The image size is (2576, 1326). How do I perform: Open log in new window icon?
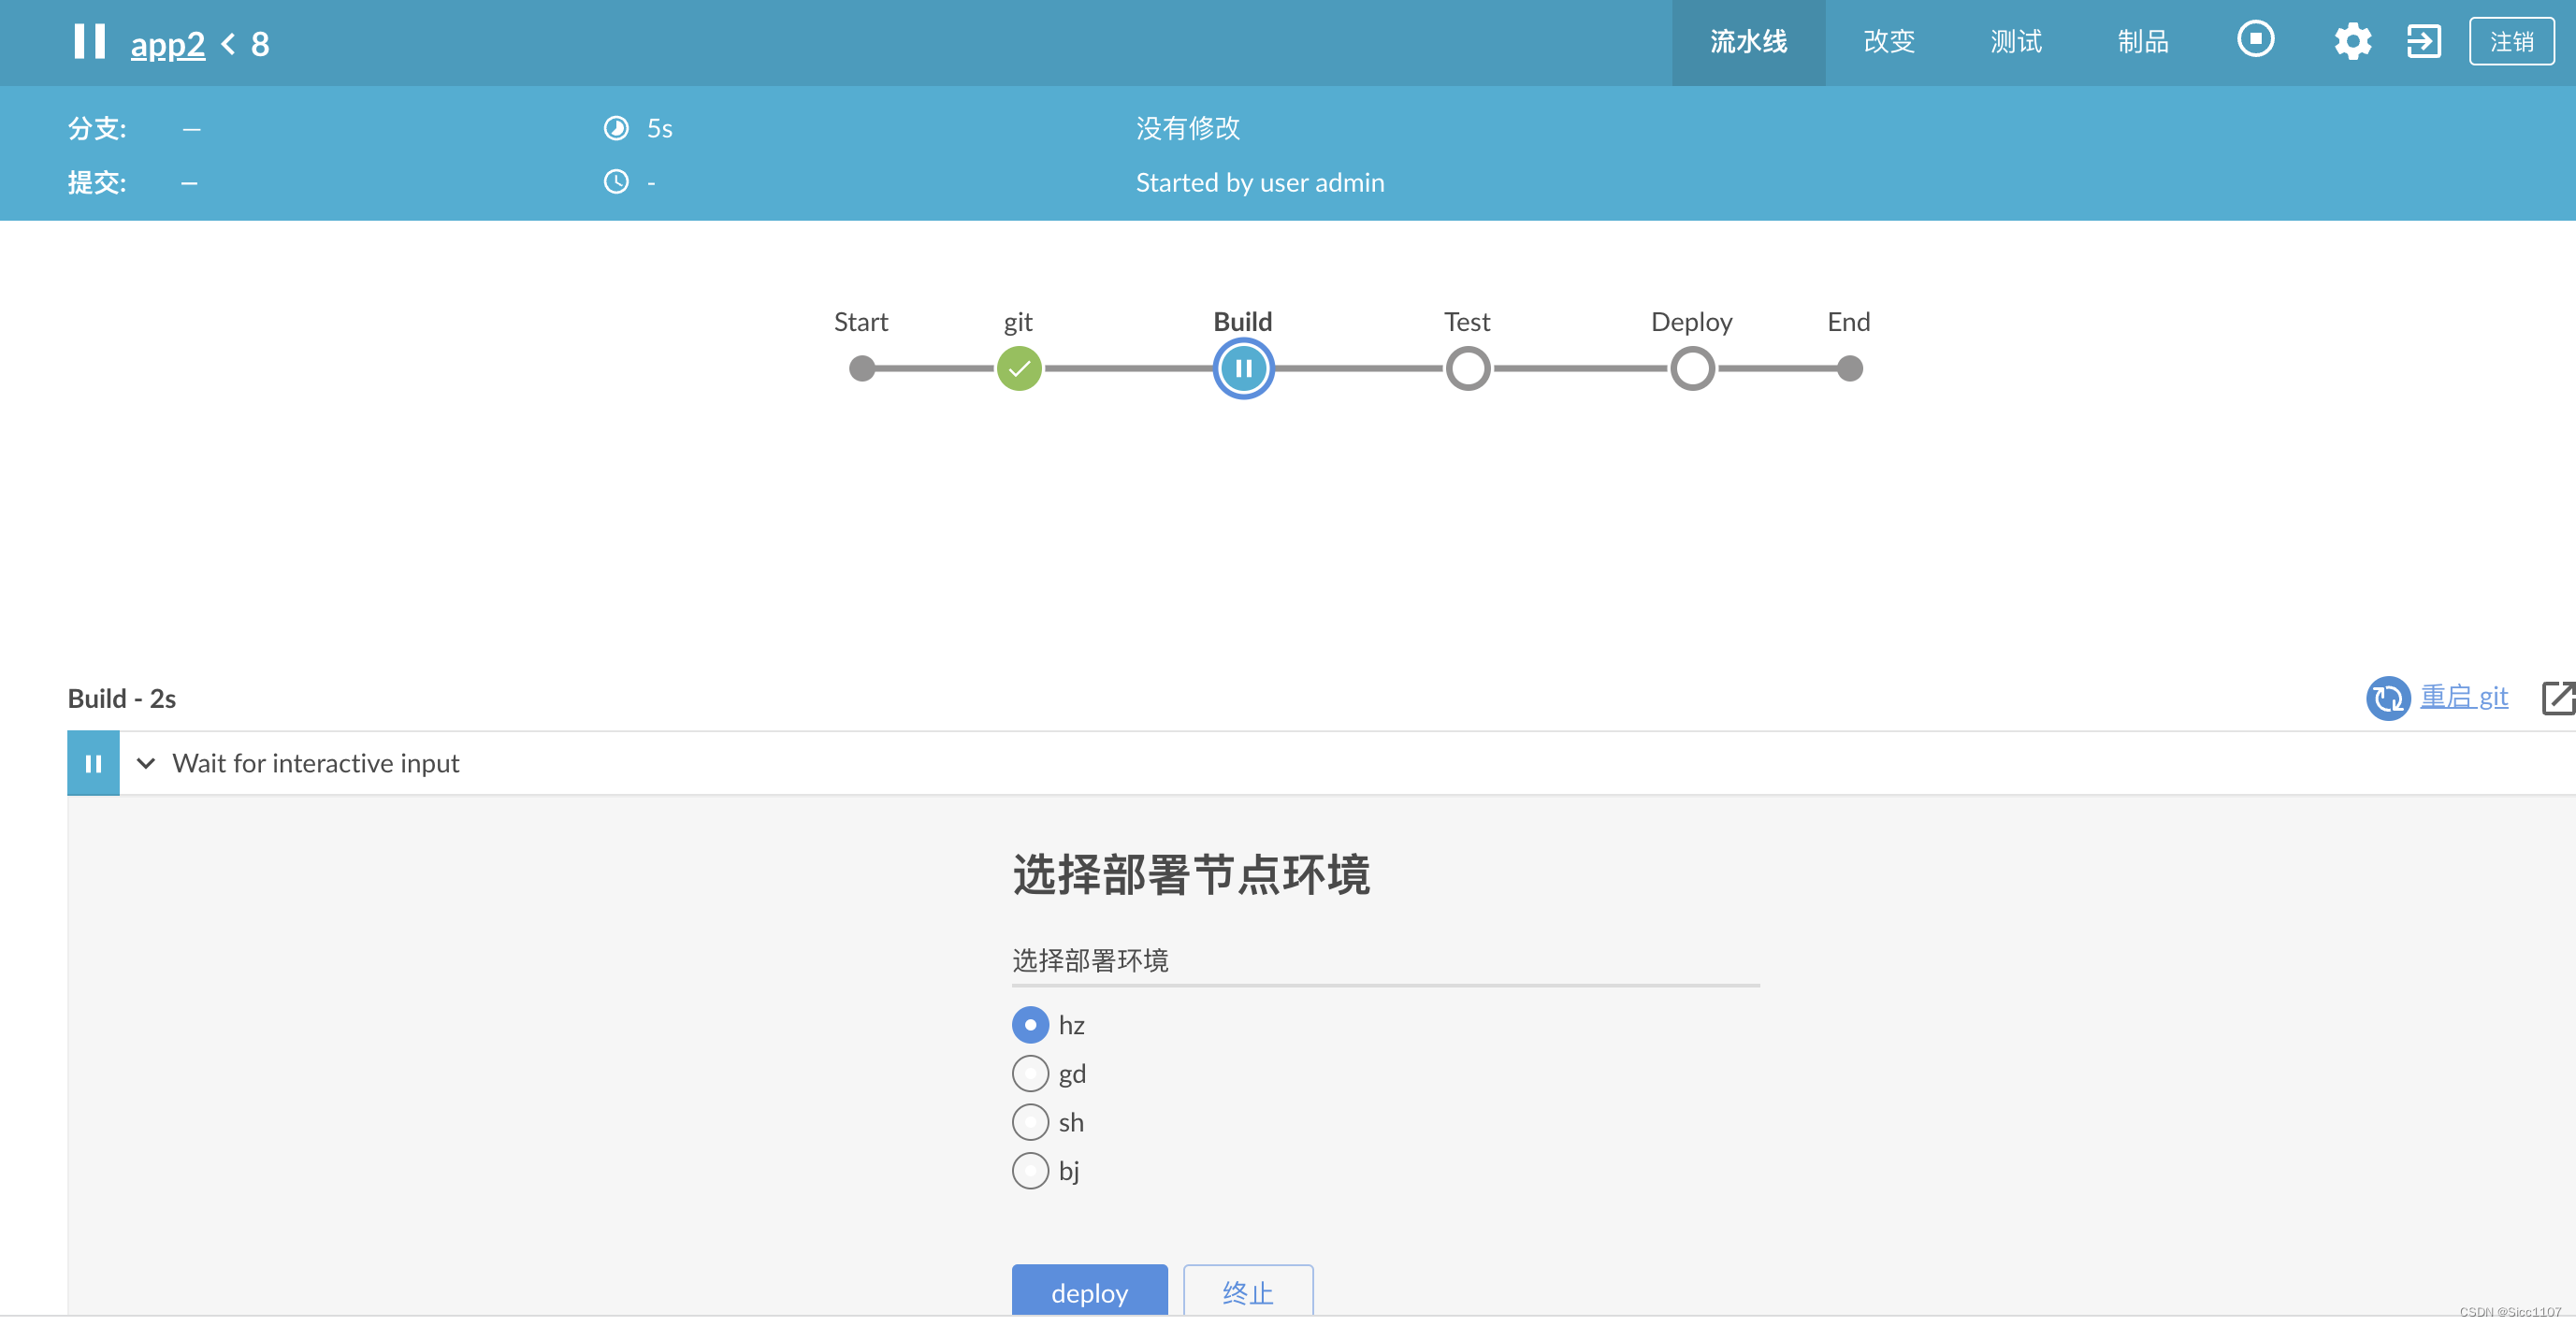pyautogui.click(x=2558, y=698)
